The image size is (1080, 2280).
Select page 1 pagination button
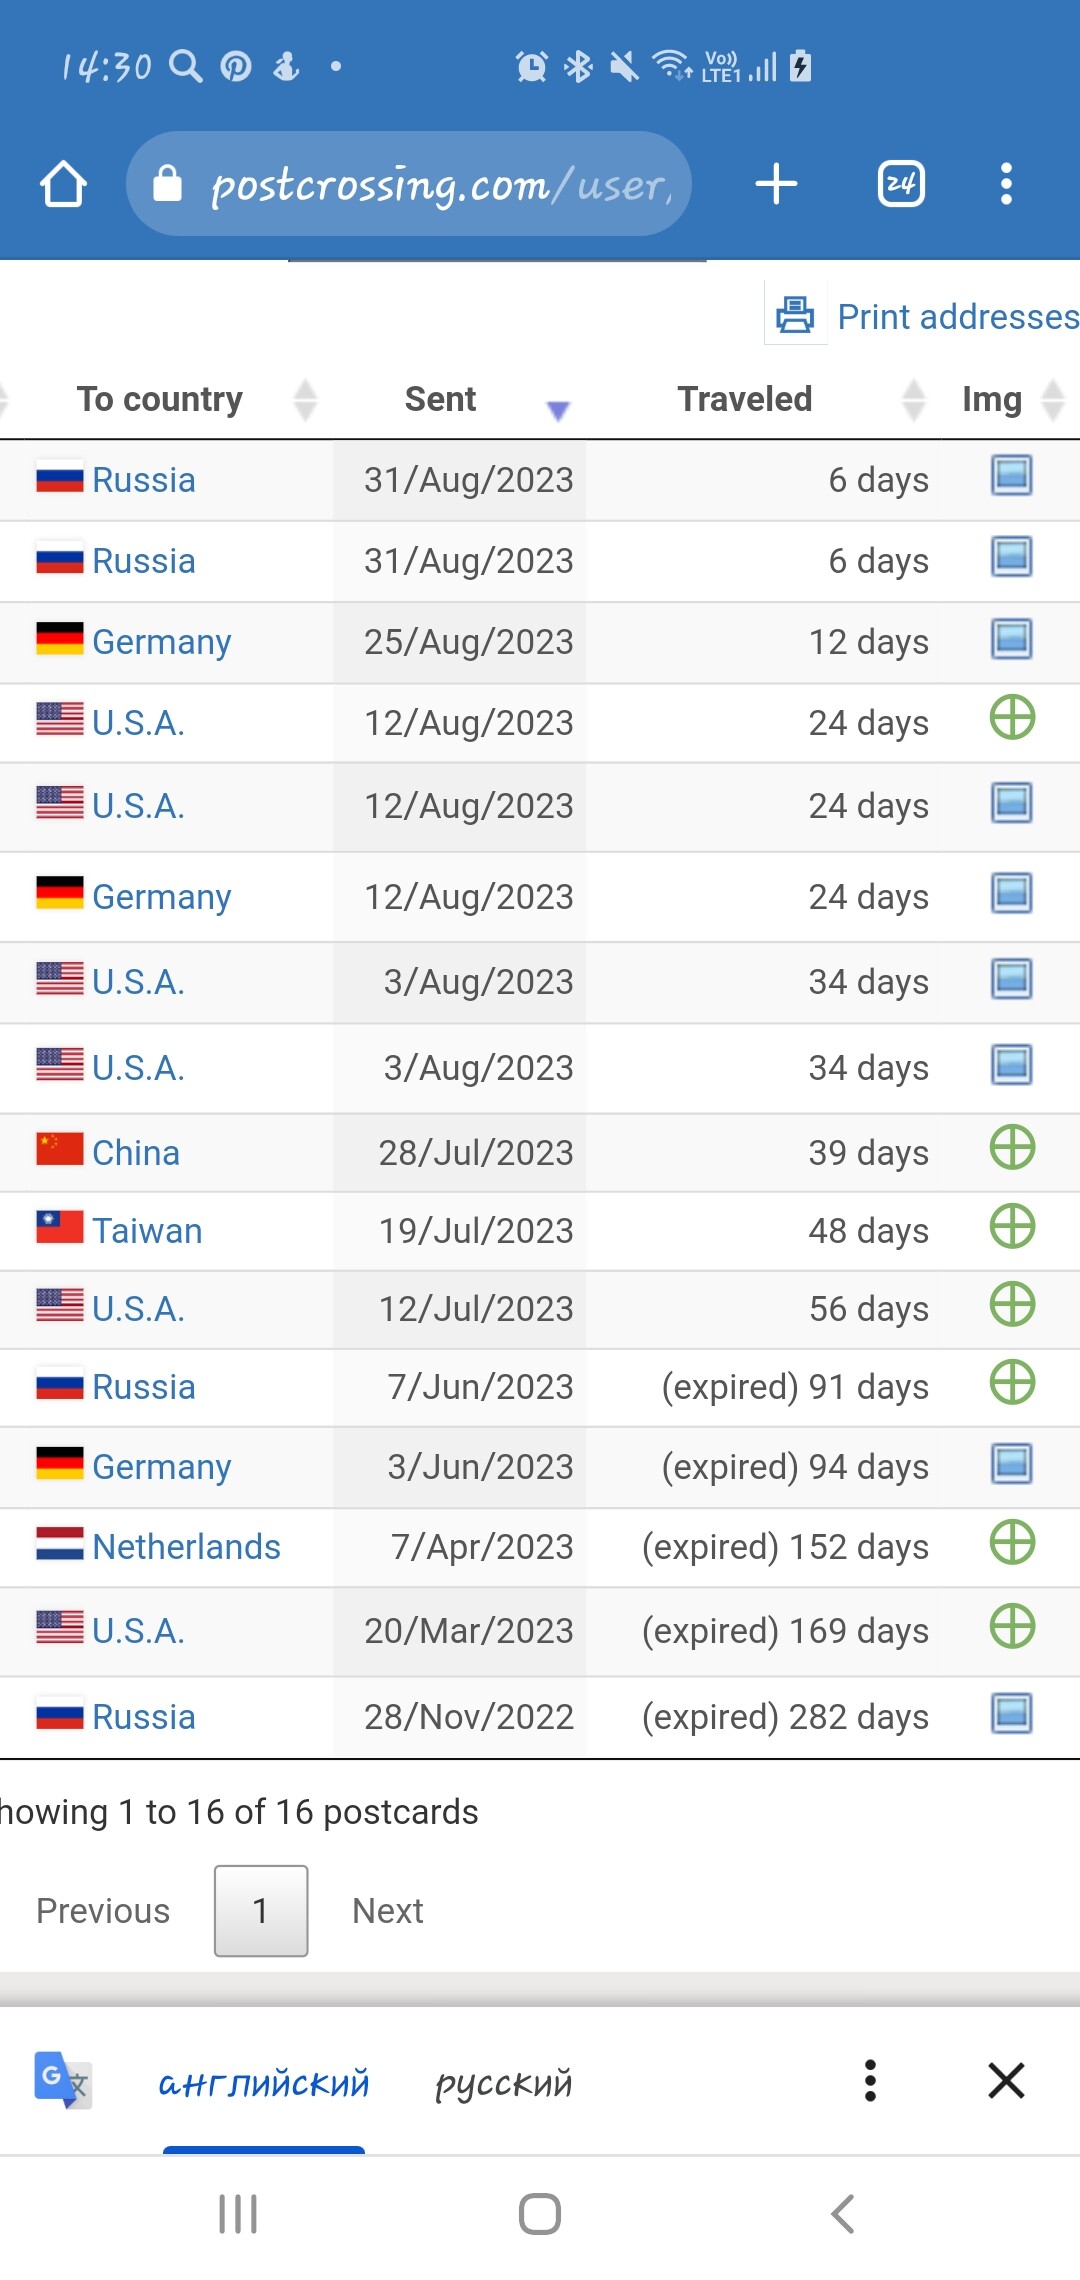tap(261, 1911)
